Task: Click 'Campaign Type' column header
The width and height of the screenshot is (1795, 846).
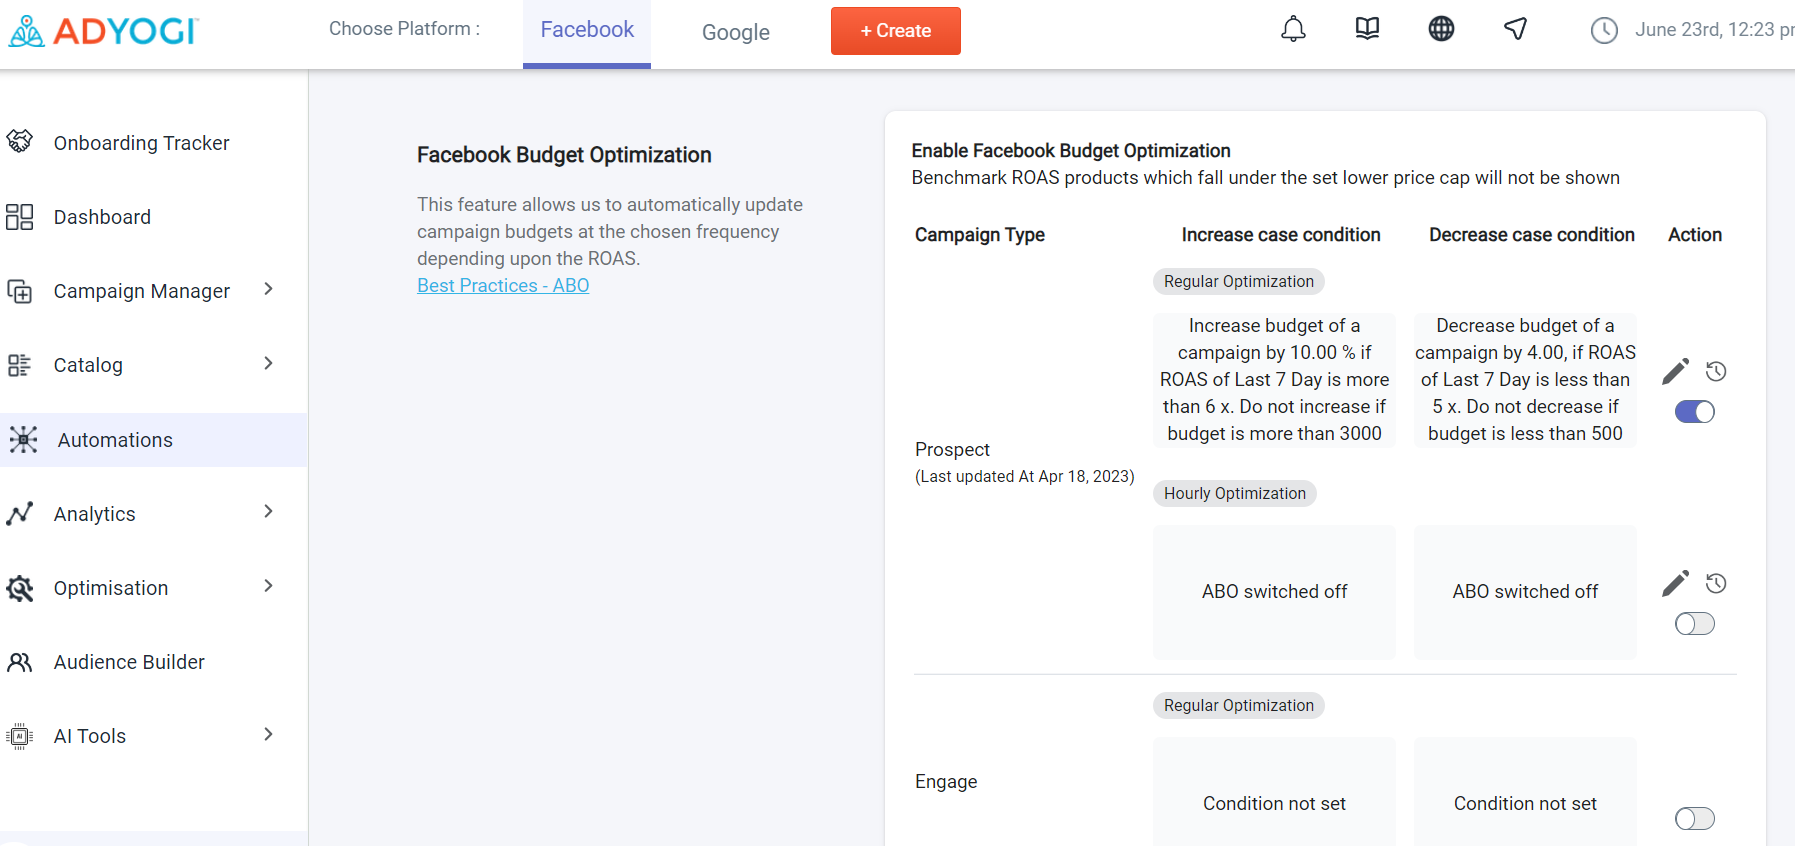Action: coord(980,235)
